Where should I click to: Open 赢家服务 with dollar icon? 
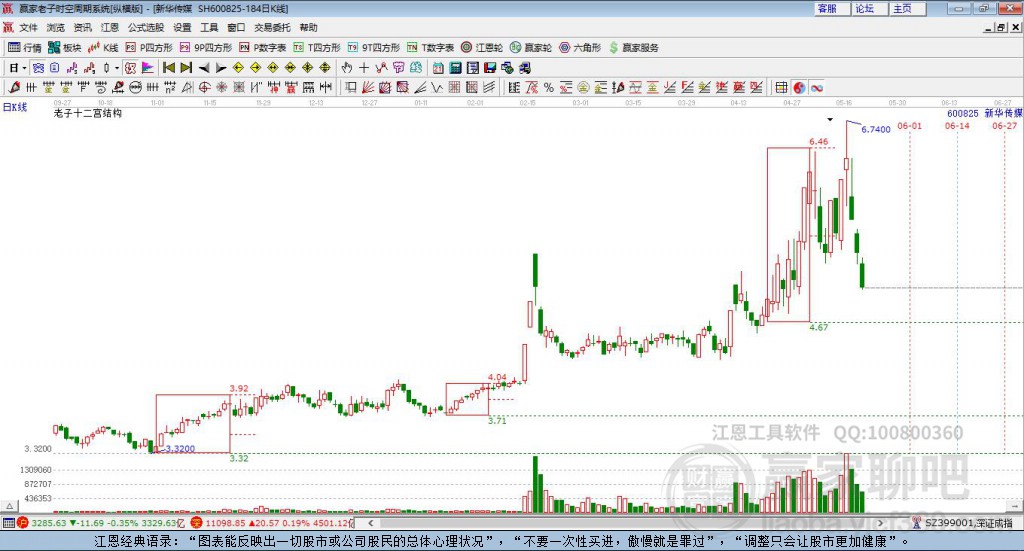[x=633, y=48]
